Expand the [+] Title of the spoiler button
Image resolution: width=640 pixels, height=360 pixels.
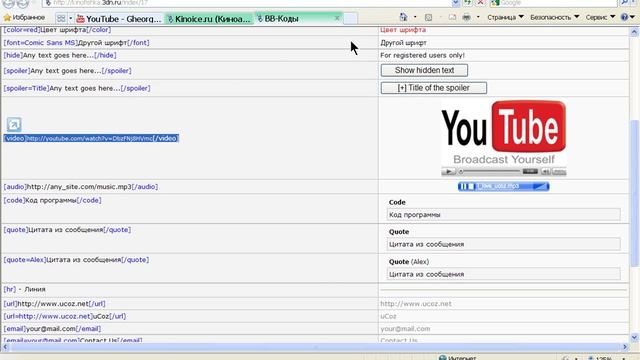(433, 88)
